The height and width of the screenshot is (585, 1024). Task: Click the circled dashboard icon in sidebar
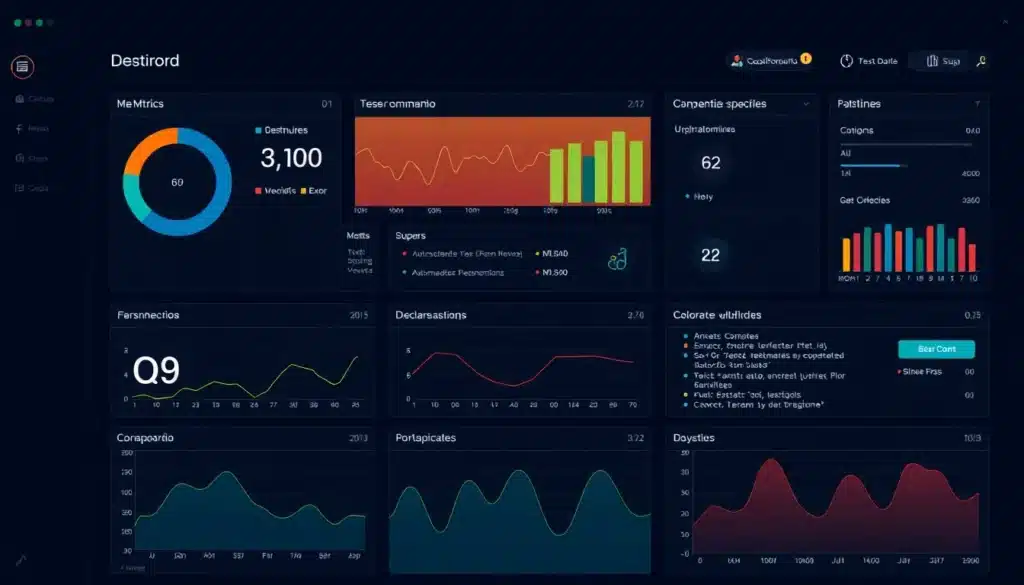point(22,67)
